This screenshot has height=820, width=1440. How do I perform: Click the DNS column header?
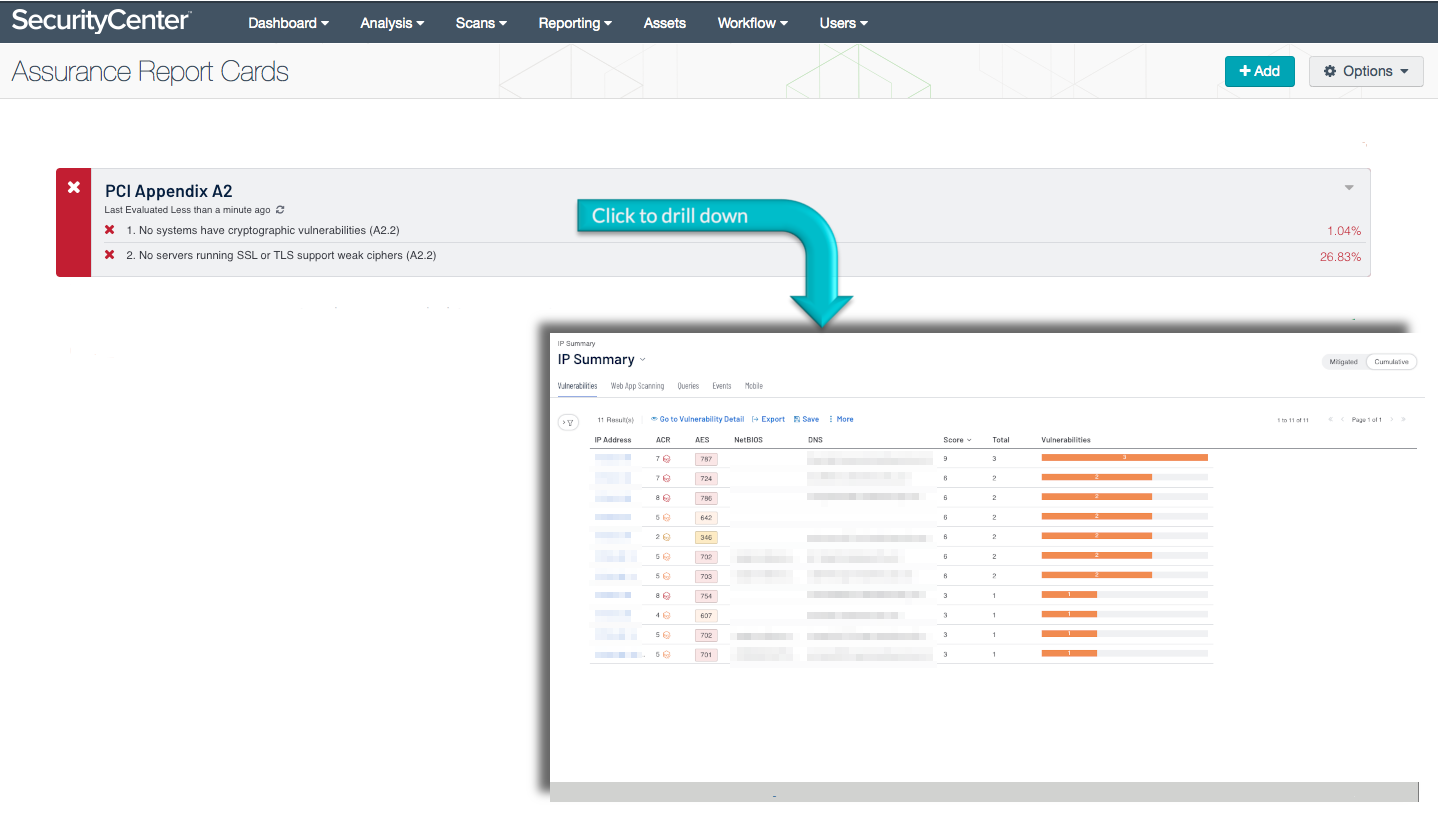tap(815, 440)
